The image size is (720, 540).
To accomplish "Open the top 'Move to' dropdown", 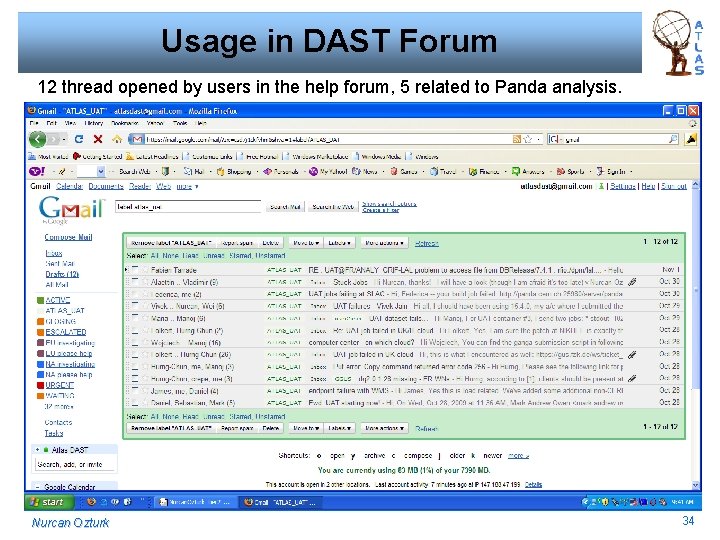I will click(x=306, y=242).
